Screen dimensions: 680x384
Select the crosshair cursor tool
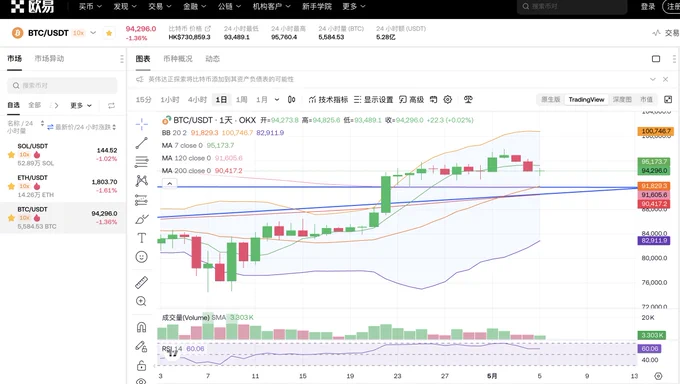[x=141, y=124]
